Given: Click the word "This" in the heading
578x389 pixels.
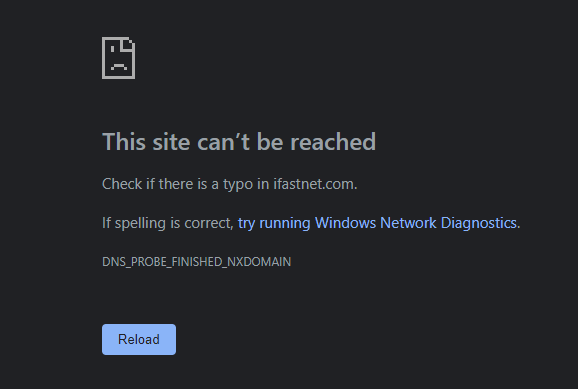Looking at the screenshot, I should [x=124, y=142].
